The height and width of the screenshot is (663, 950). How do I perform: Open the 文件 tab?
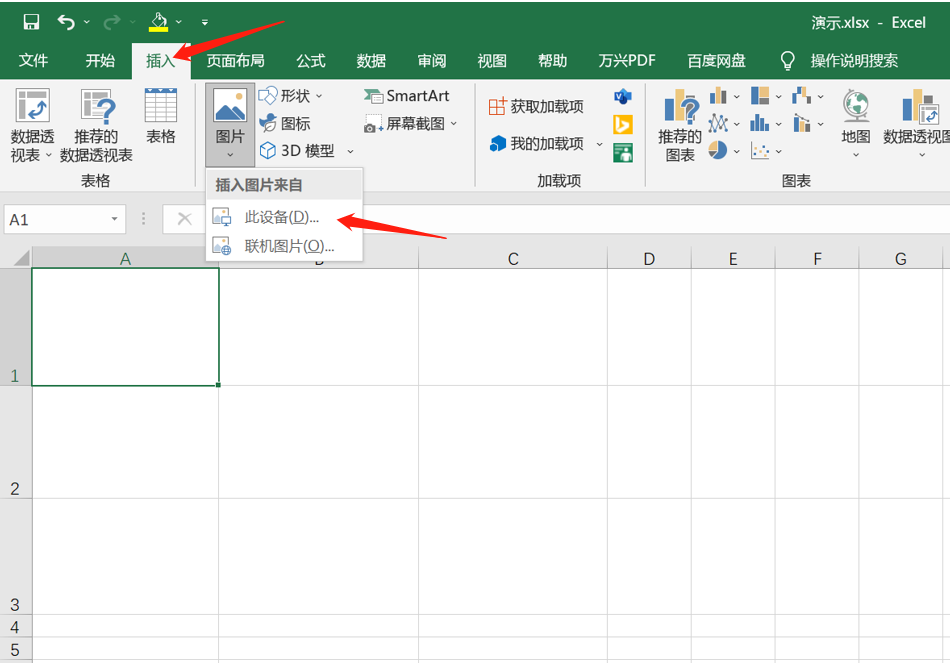click(x=33, y=61)
